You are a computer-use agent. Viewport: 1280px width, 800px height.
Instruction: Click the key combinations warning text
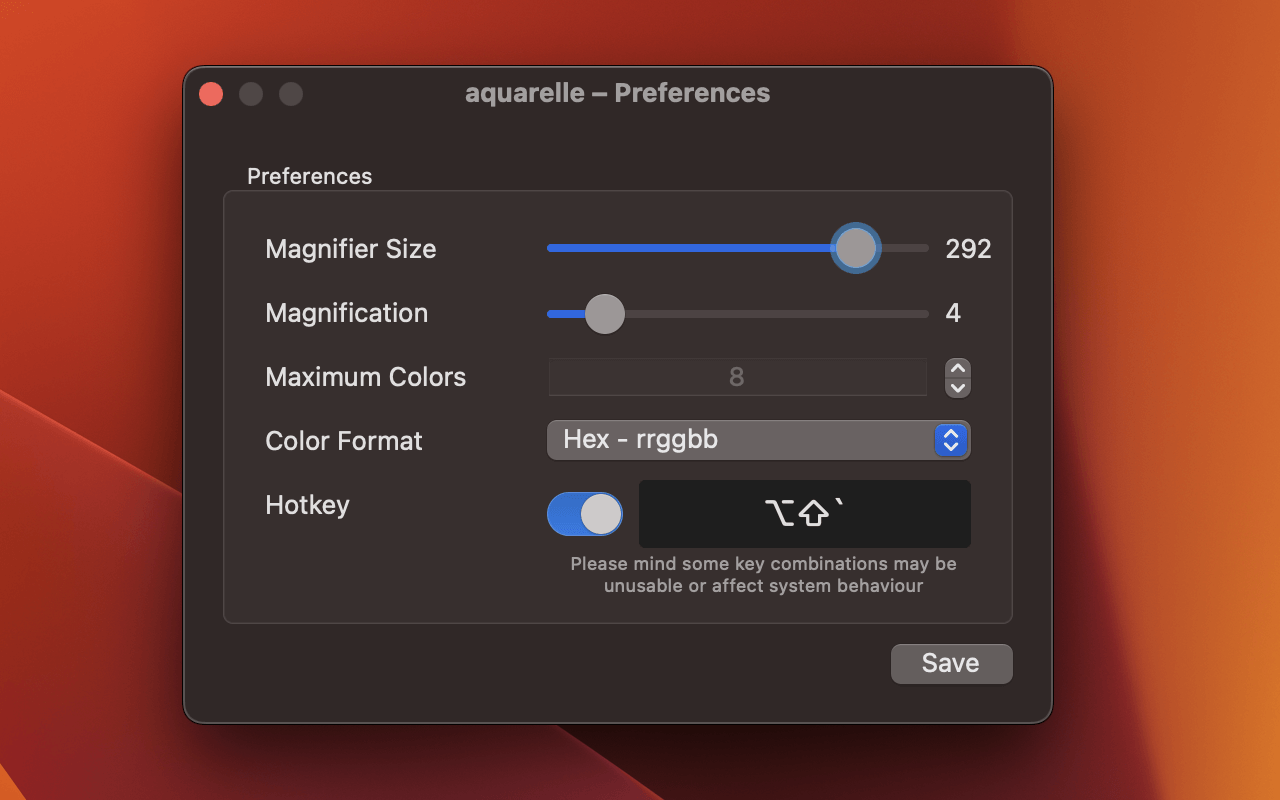tap(763, 575)
